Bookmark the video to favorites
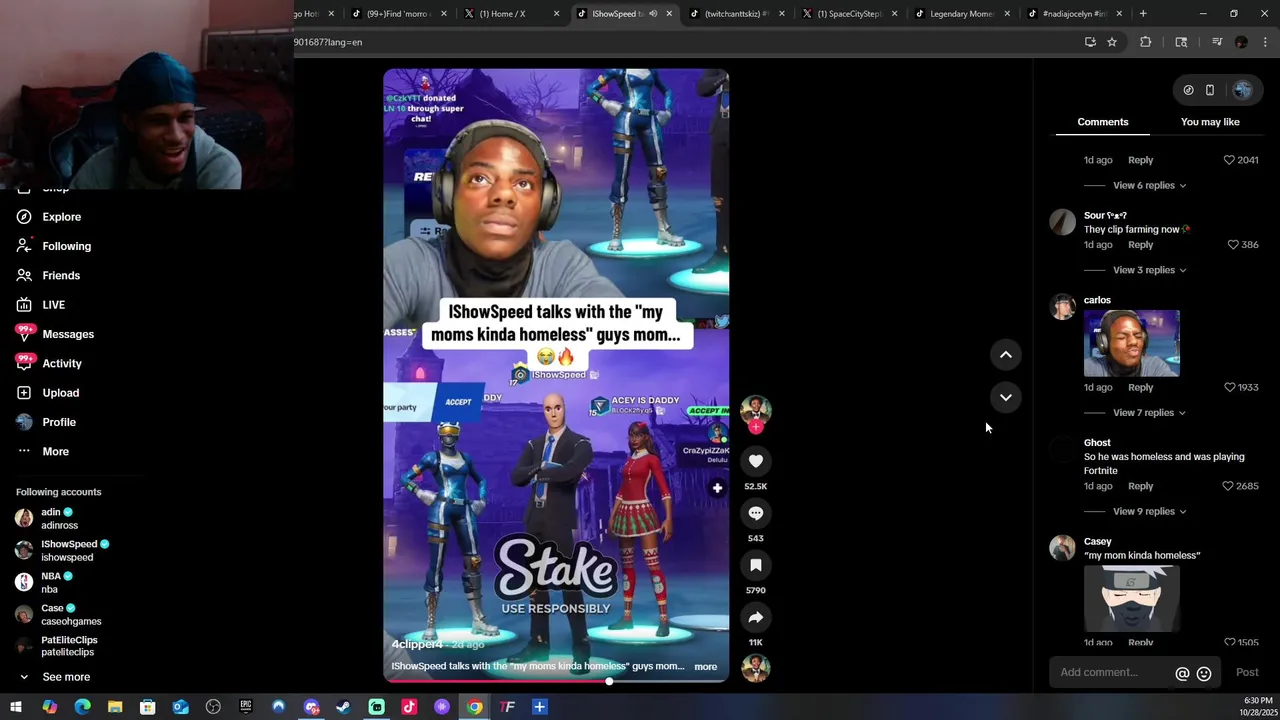This screenshot has height=720, width=1280. pyautogui.click(x=755, y=565)
